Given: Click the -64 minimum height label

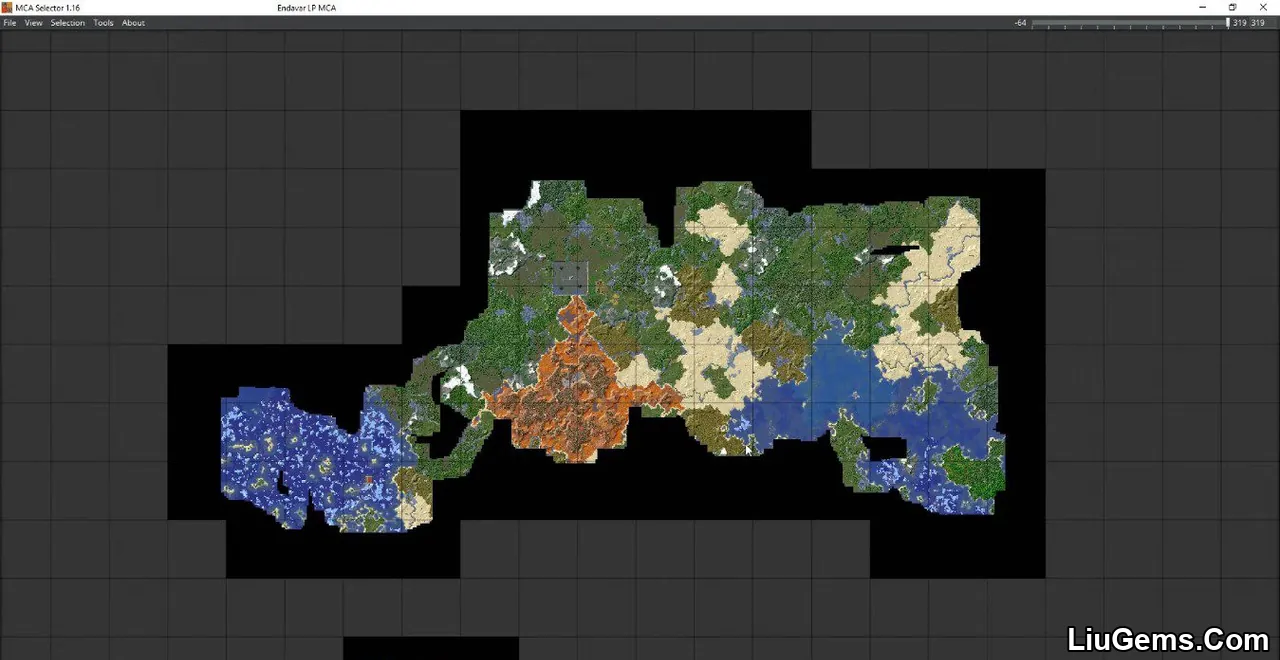Looking at the screenshot, I should tap(1020, 23).
